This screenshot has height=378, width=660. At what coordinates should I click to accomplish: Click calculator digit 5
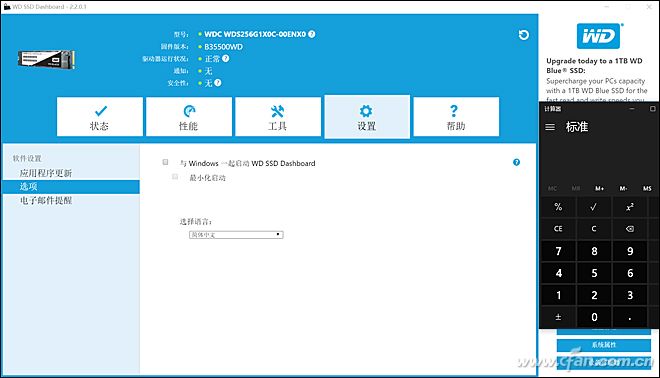point(594,273)
